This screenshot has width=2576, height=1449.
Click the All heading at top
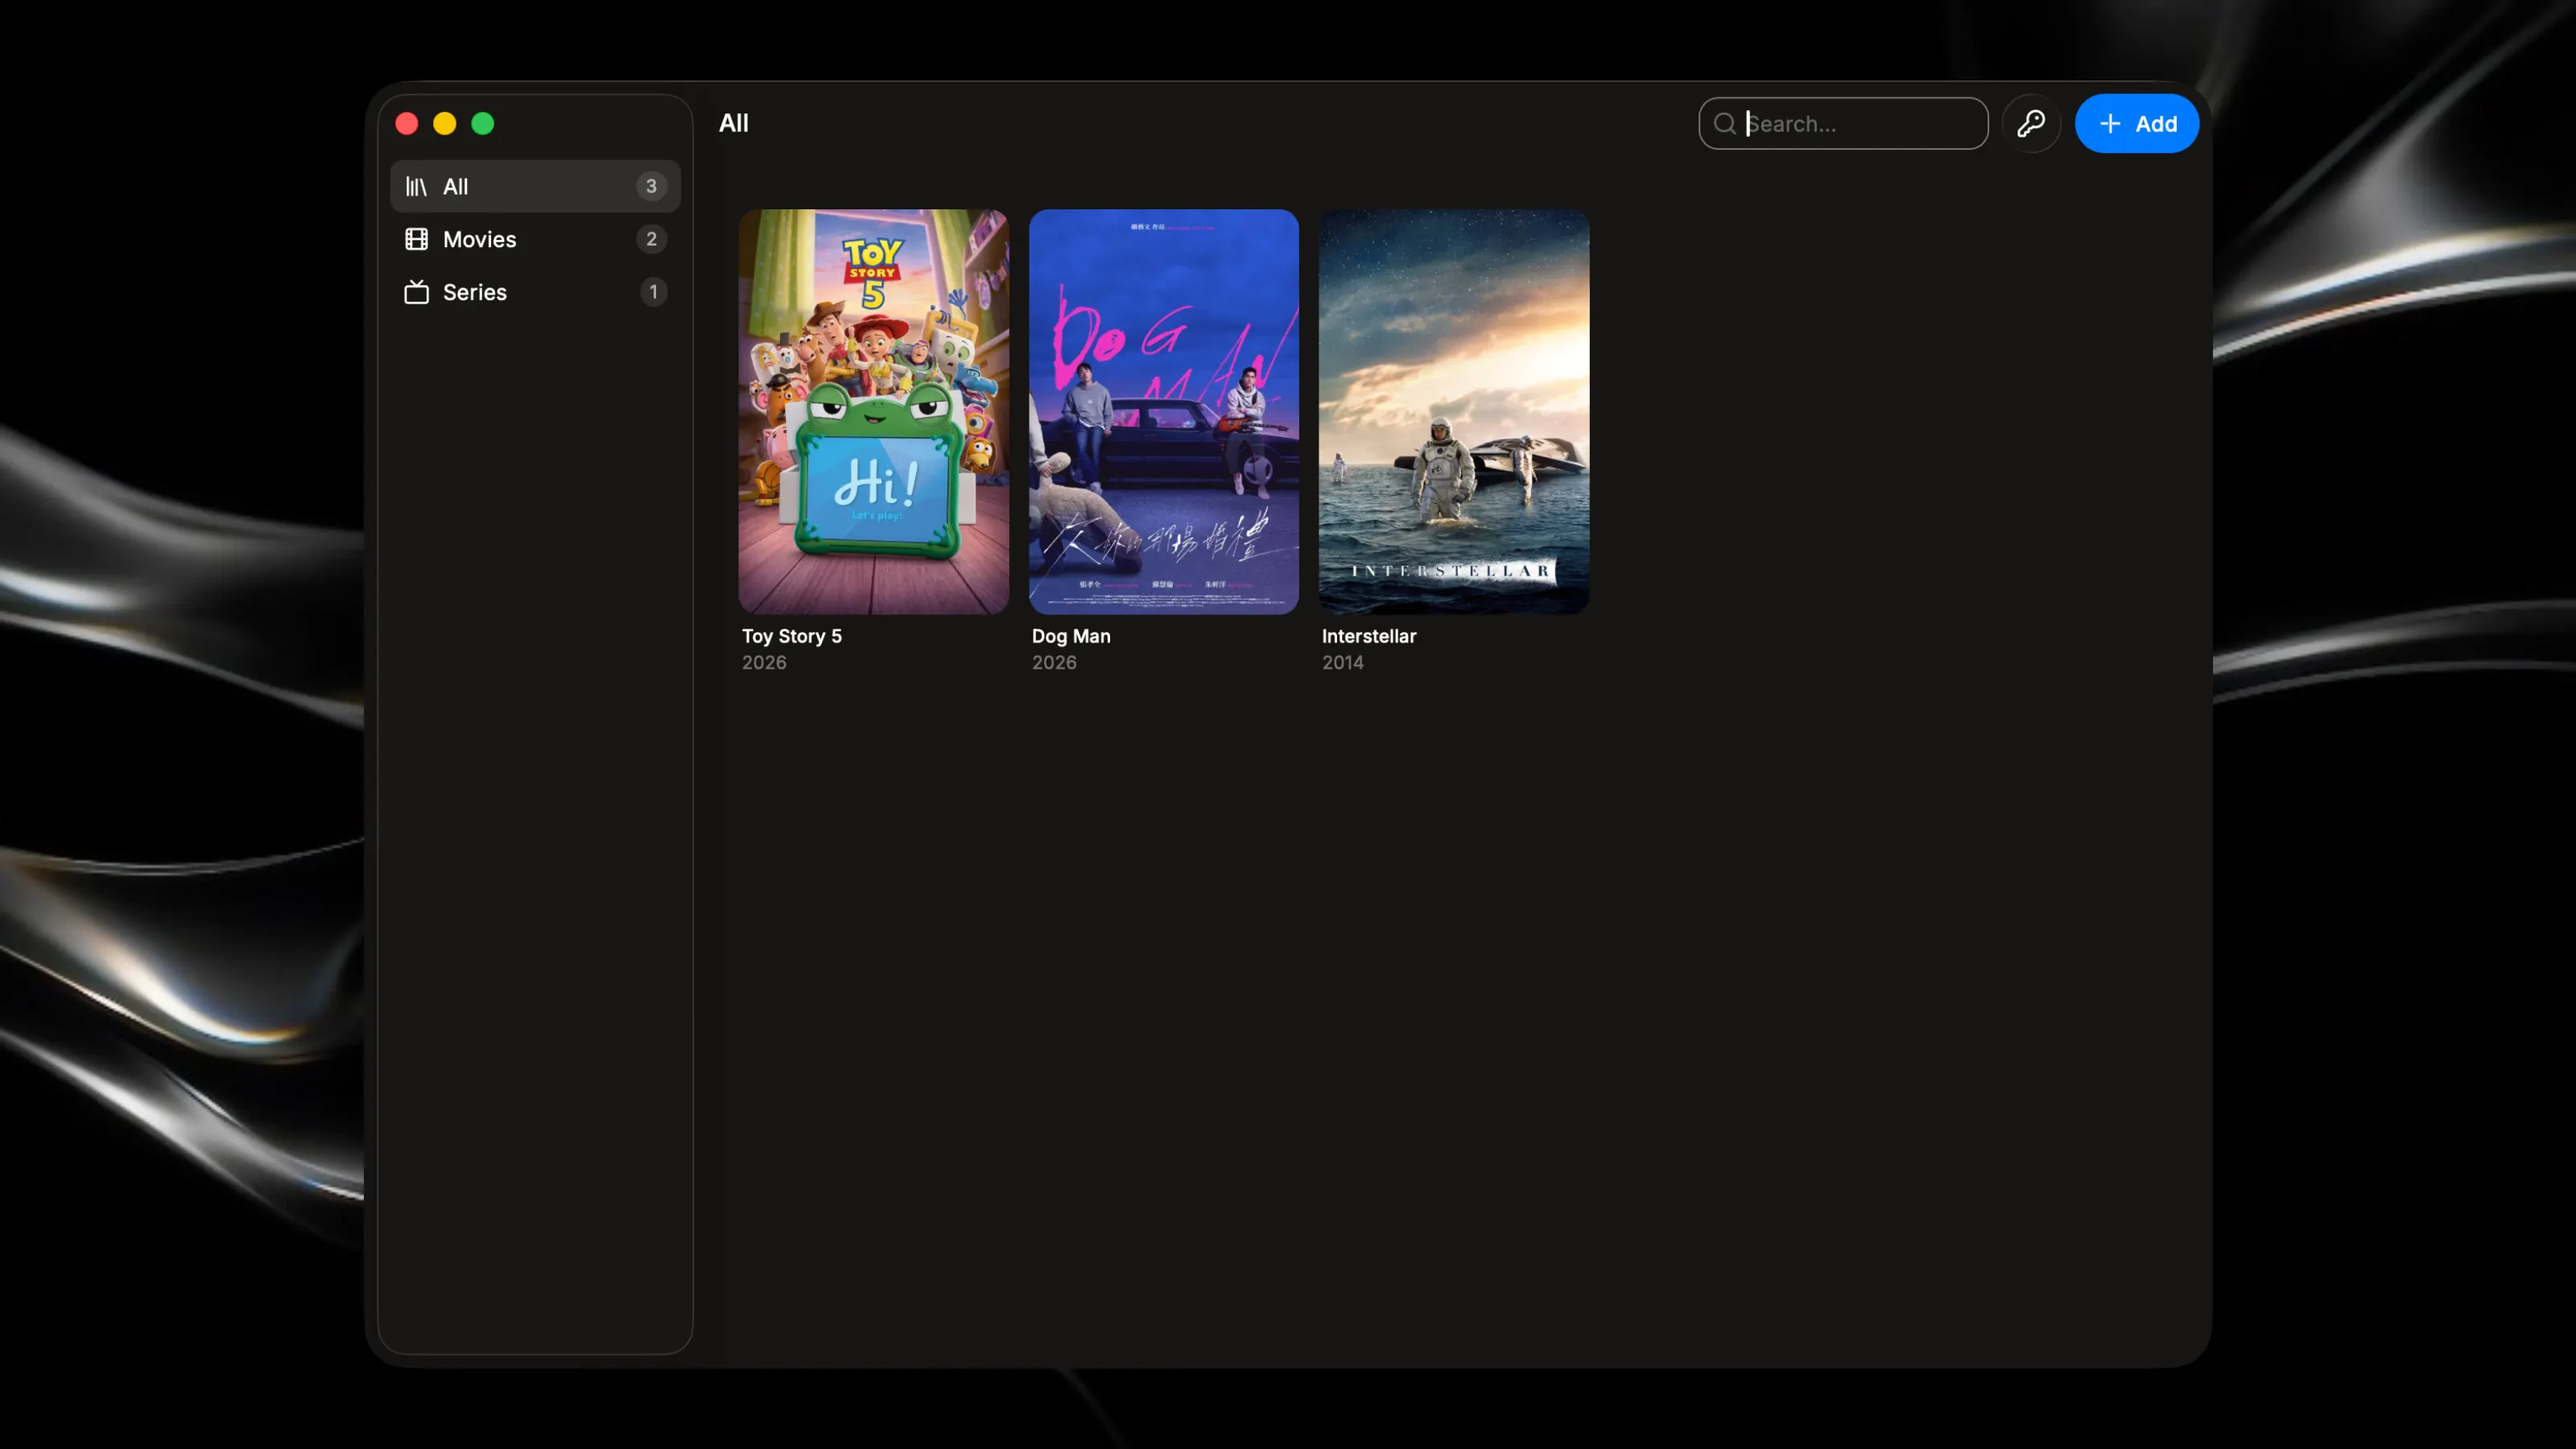(733, 123)
